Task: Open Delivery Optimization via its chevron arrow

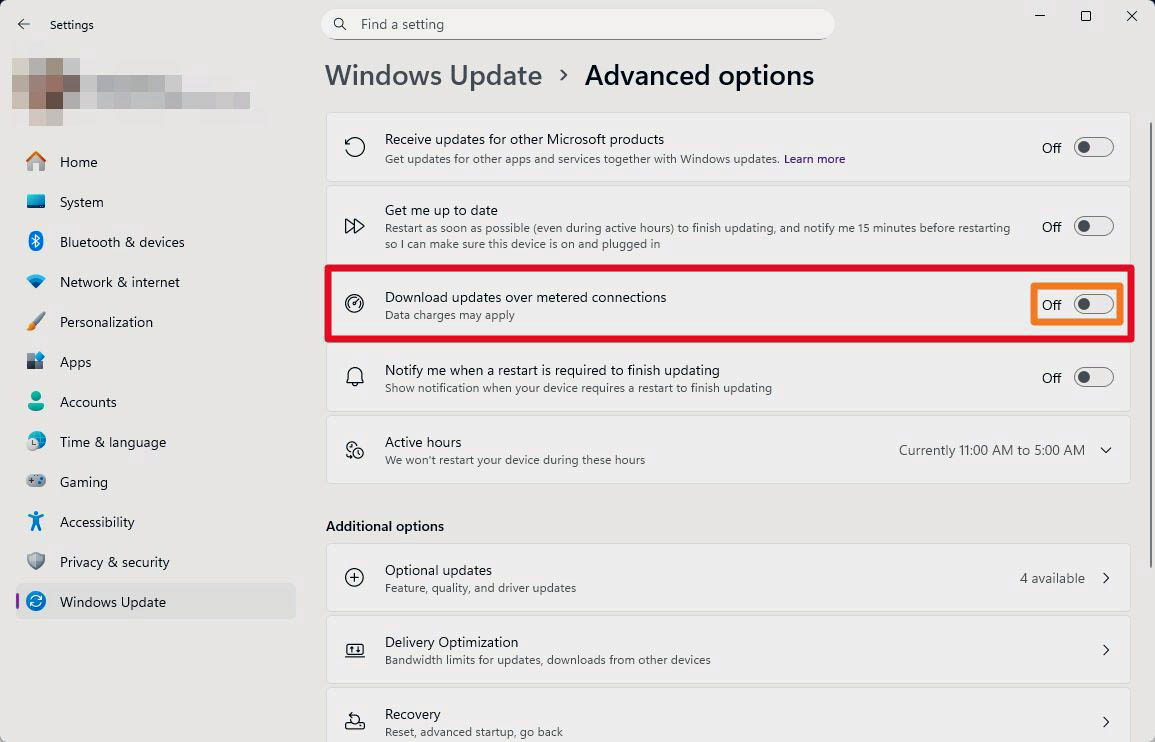Action: pos(1106,650)
